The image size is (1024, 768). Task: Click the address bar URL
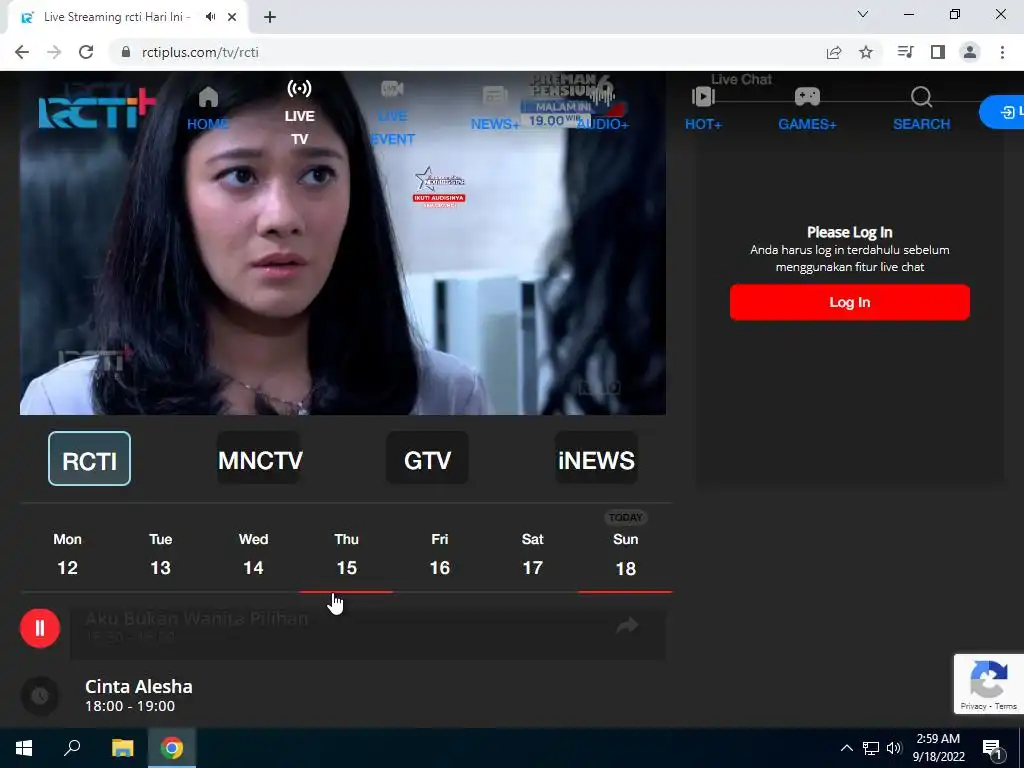click(200, 52)
